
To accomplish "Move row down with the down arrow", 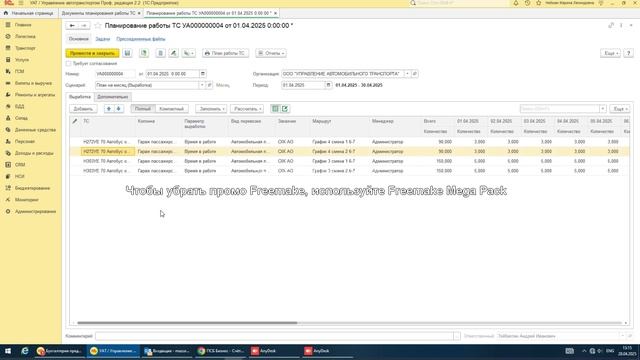I will click(119, 109).
